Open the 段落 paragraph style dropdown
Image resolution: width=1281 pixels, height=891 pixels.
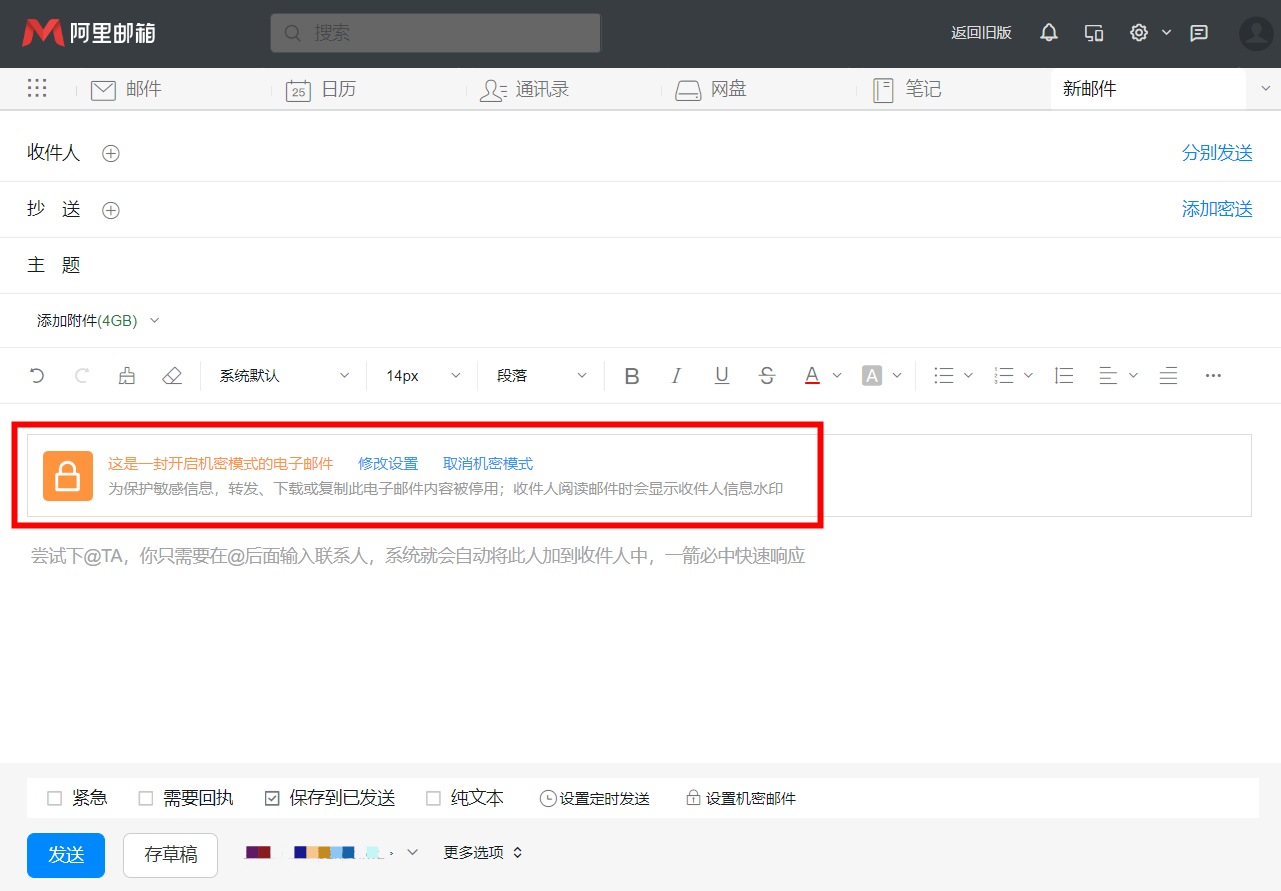point(541,376)
